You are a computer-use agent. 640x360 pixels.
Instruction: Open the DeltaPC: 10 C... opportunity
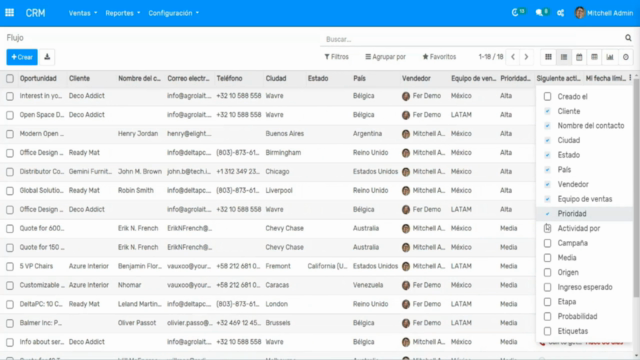click(x=41, y=304)
